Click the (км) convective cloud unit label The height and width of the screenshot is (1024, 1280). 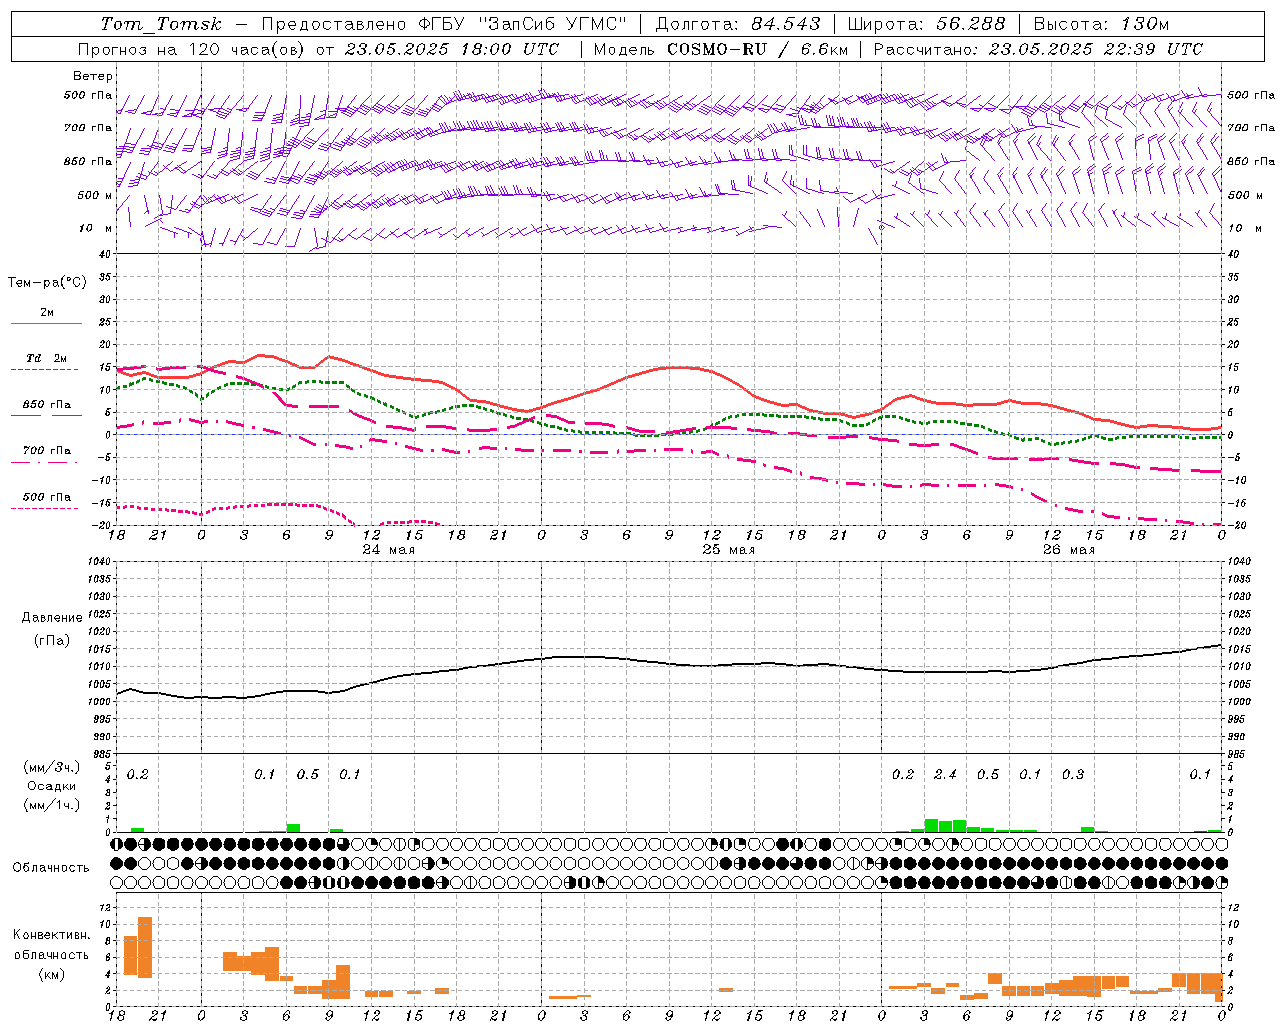[x=51, y=974]
